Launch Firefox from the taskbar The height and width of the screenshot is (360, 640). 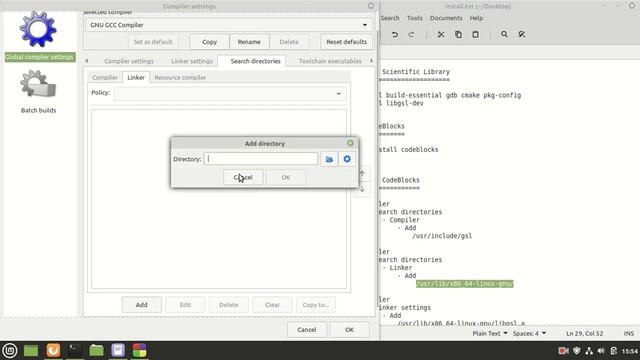(53, 350)
